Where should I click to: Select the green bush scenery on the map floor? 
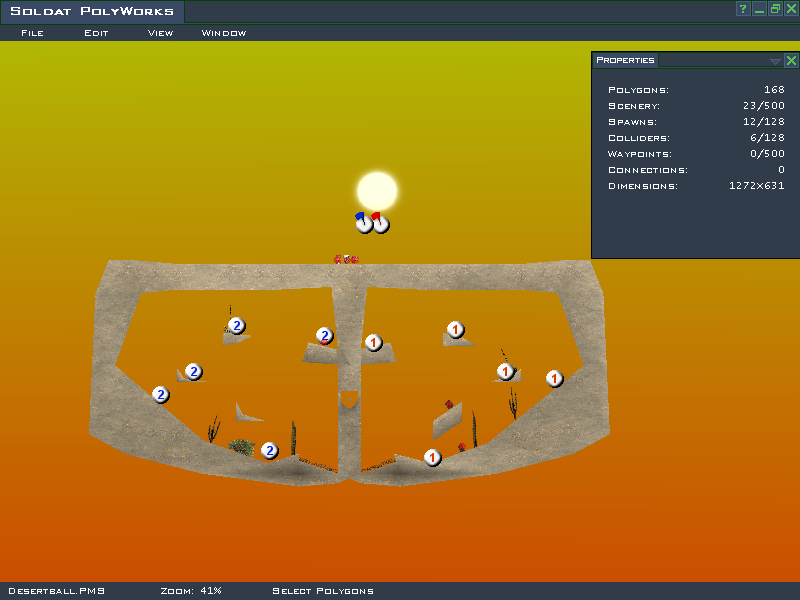(x=241, y=446)
